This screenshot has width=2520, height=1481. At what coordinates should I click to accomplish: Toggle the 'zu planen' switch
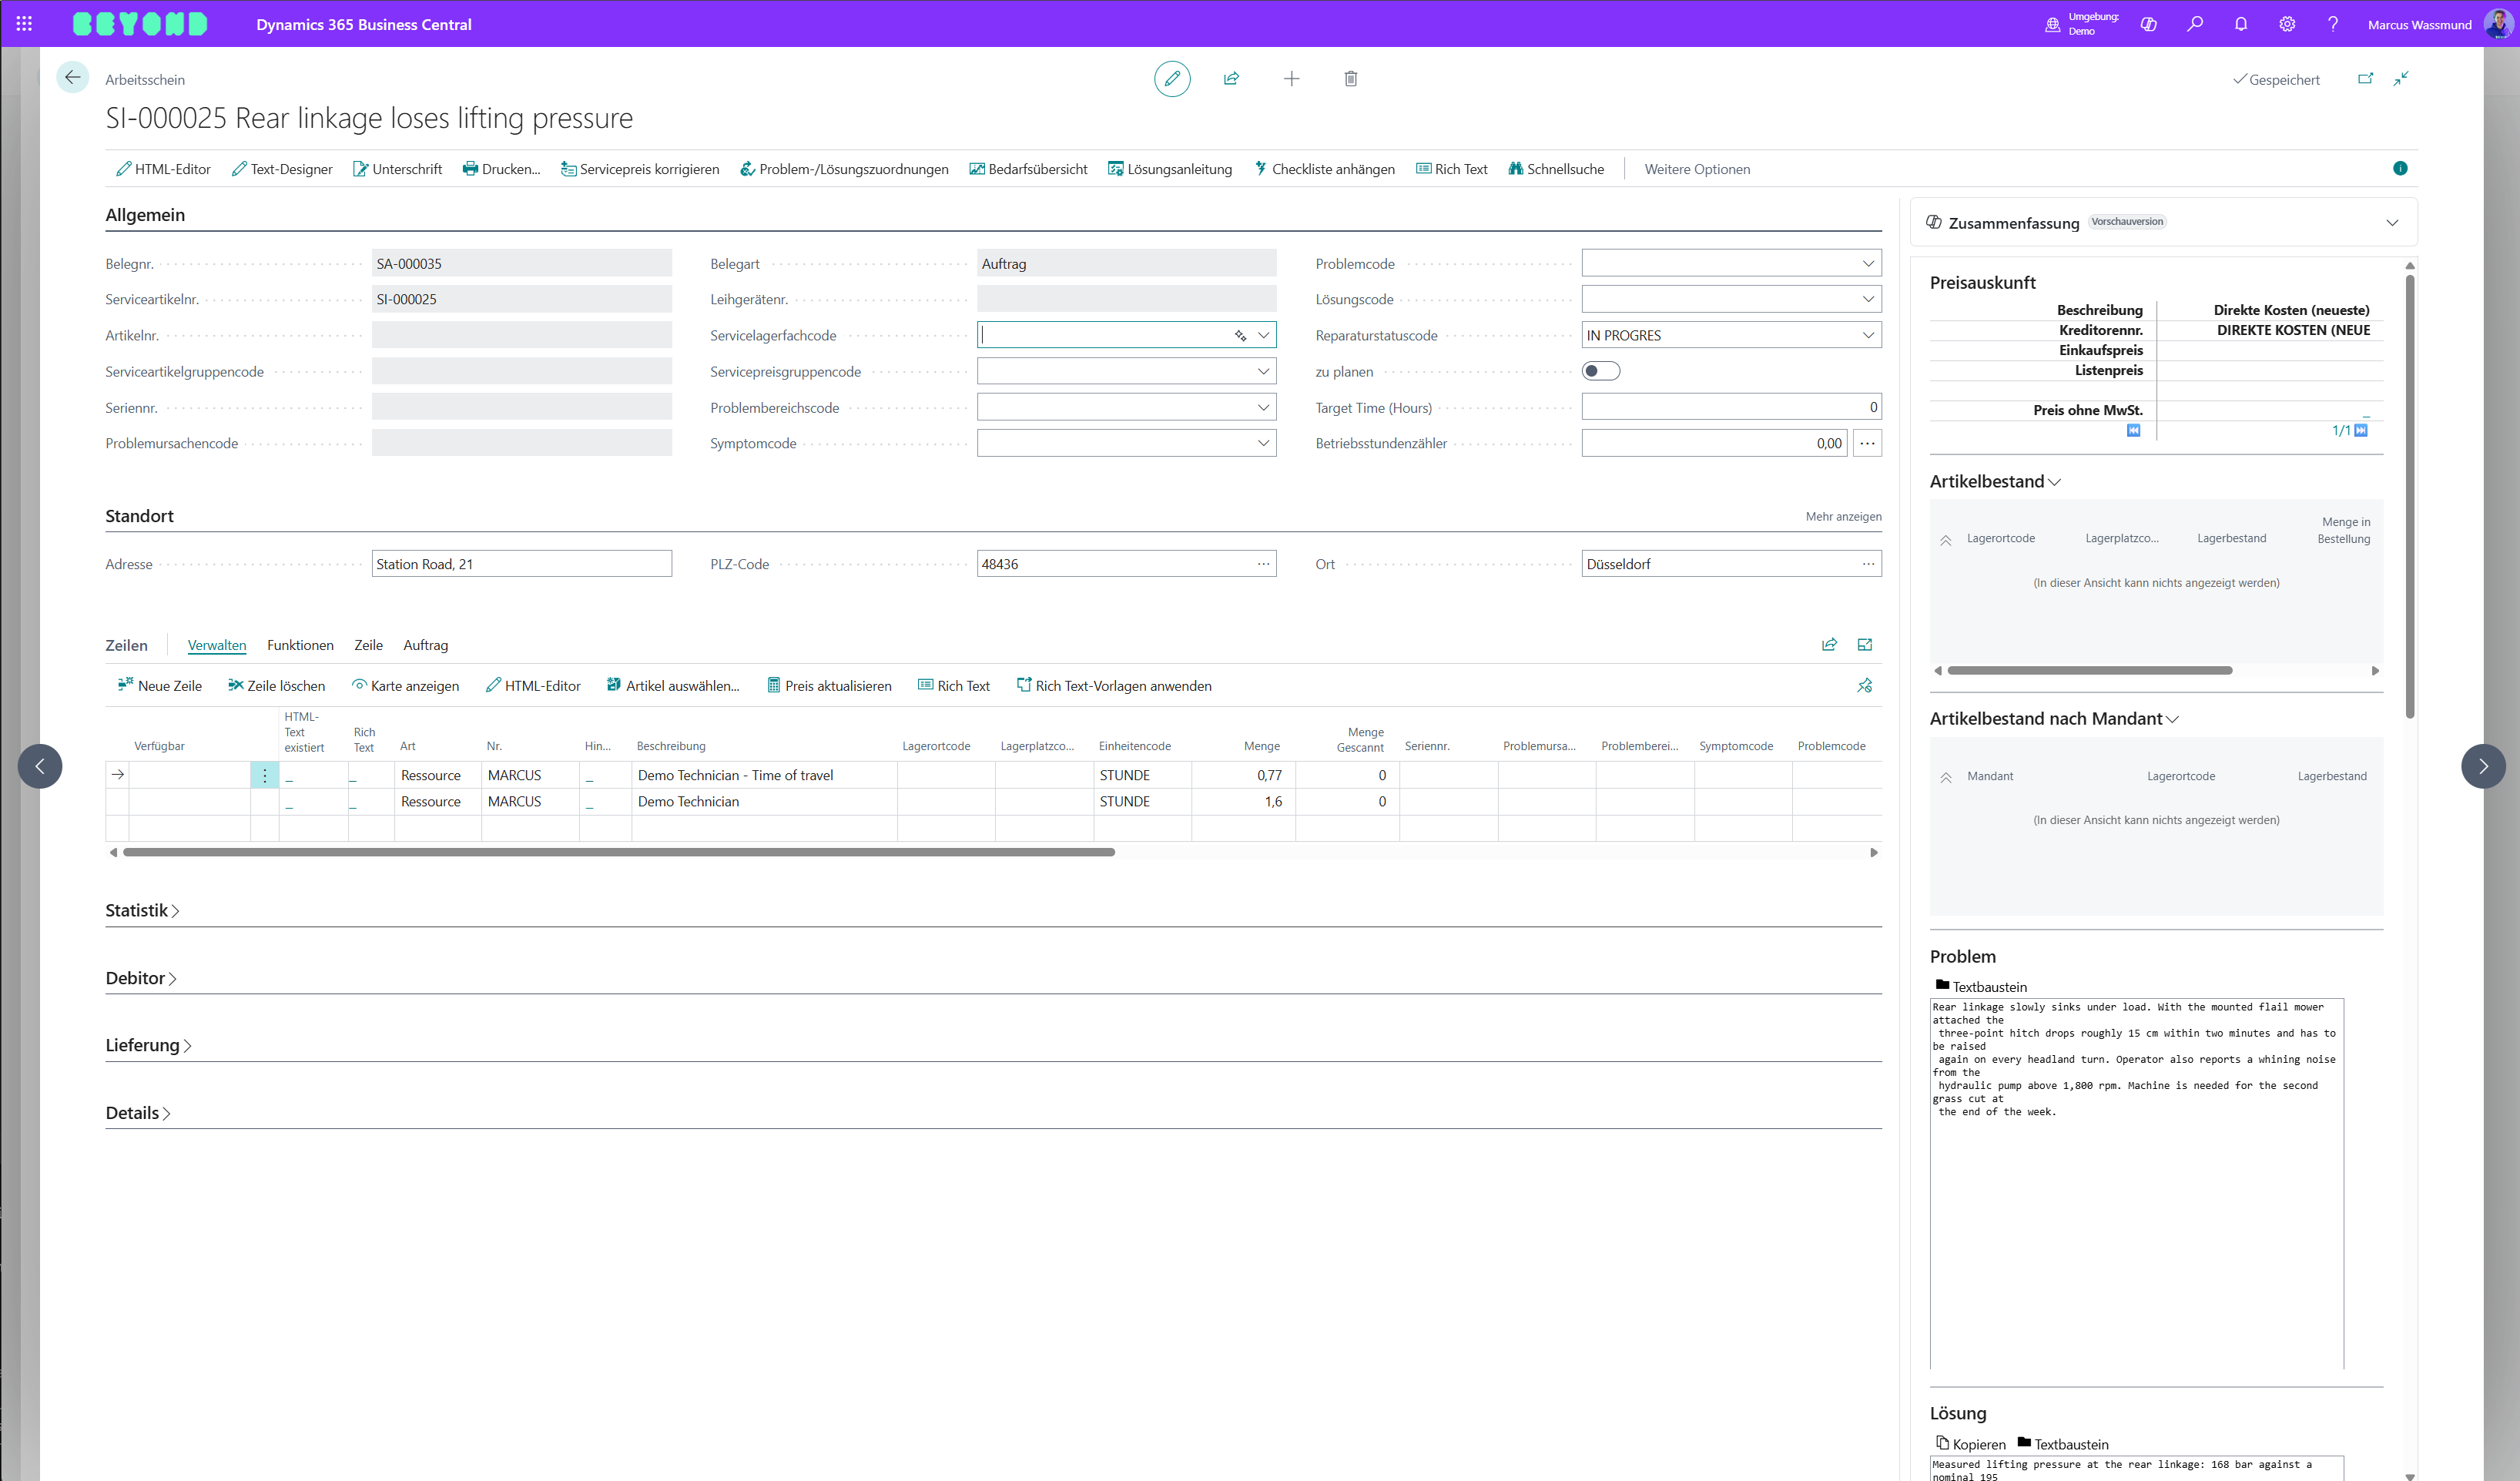pos(1600,371)
